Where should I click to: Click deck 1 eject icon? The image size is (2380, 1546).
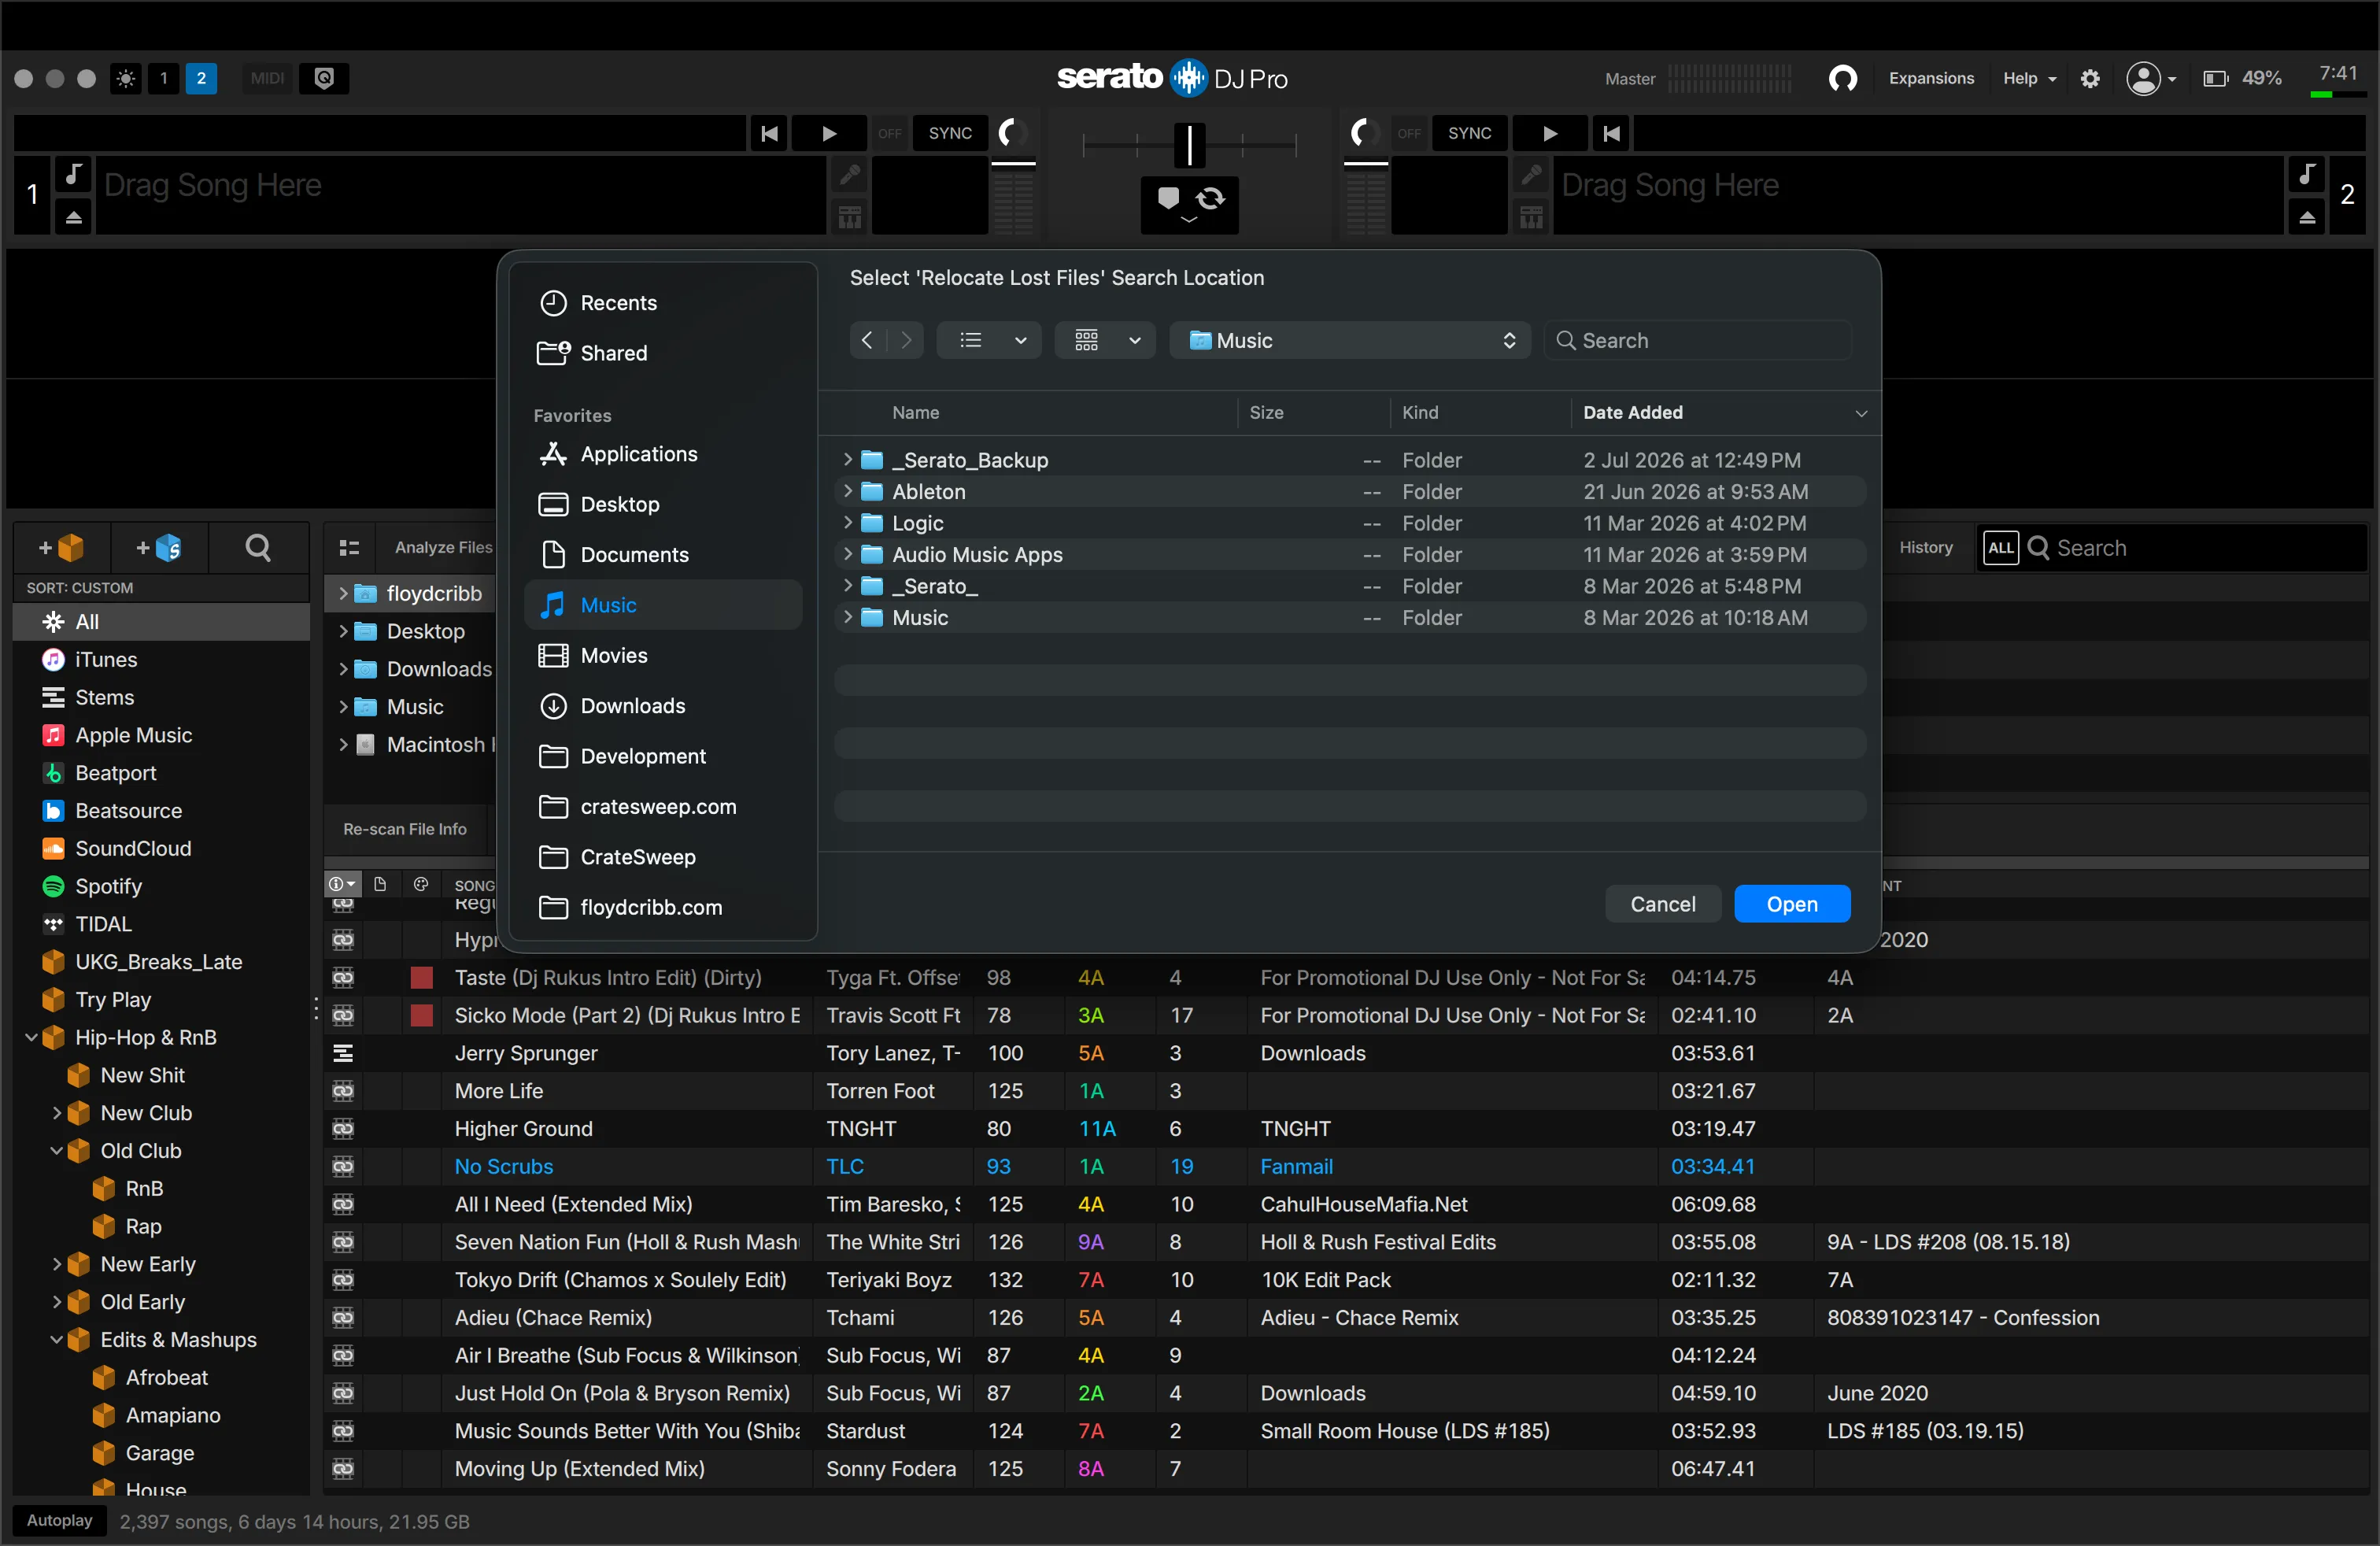[x=74, y=216]
